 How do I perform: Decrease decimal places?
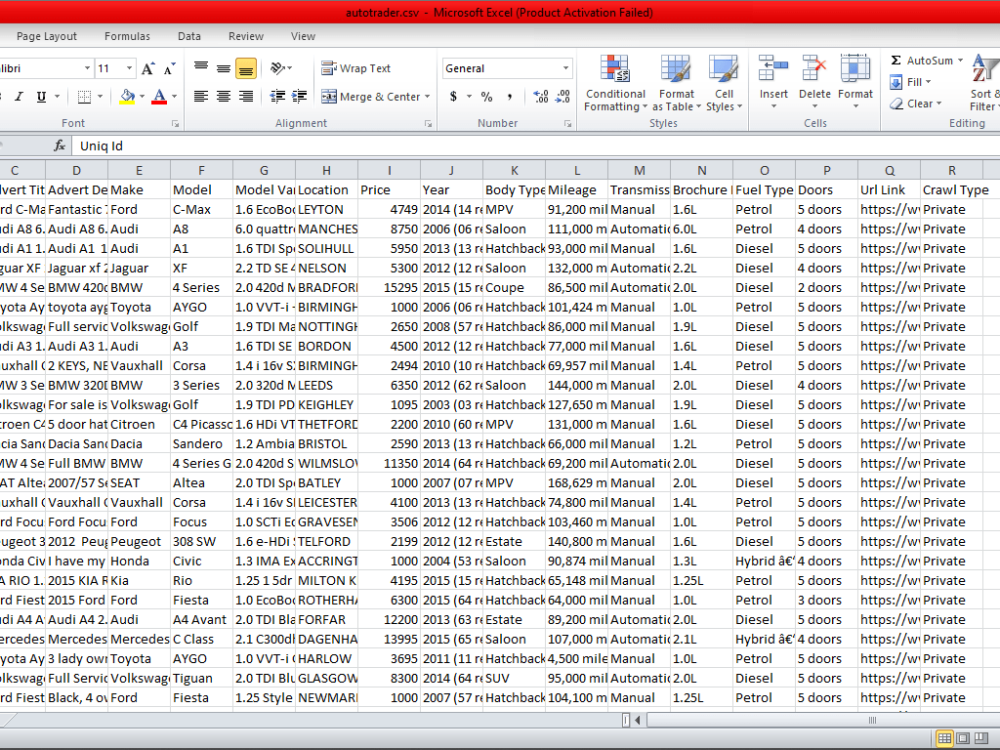coord(562,97)
